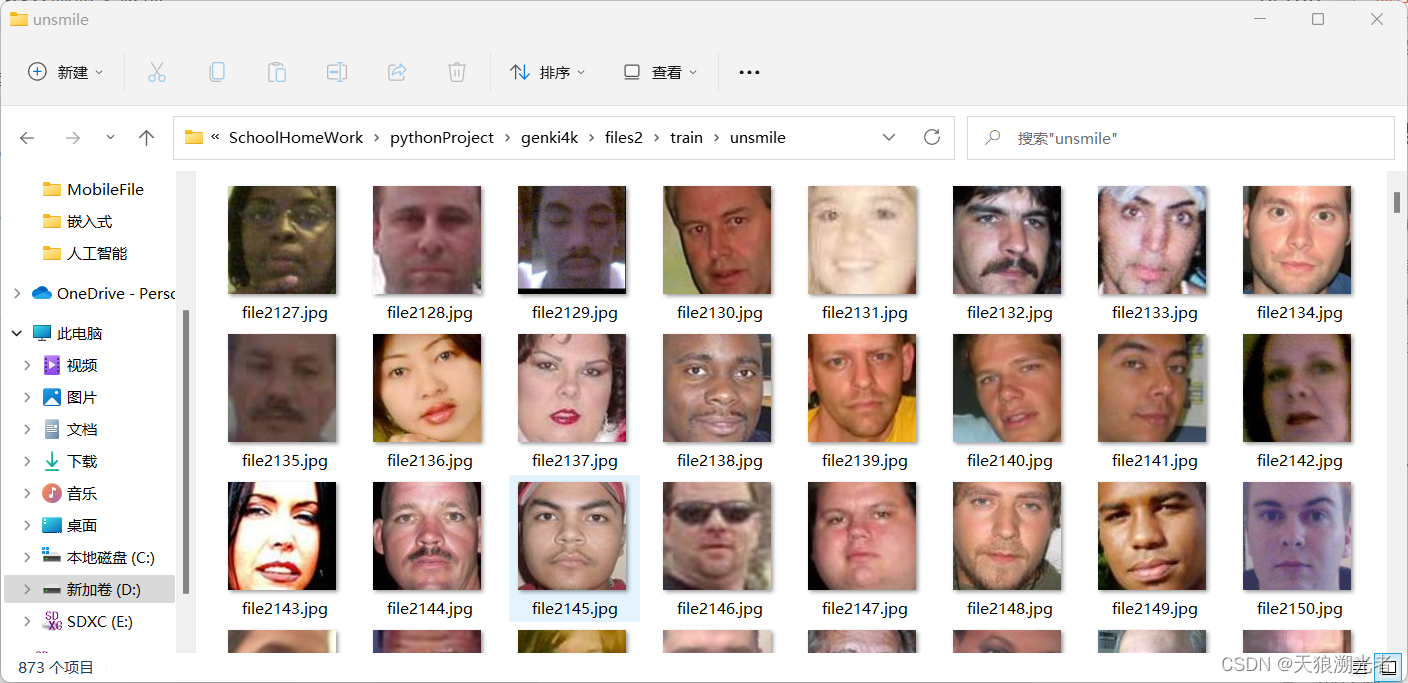Screen dimensions: 1408x683
Task: Click the Share icon in toolbar
Action: point(397,72)
